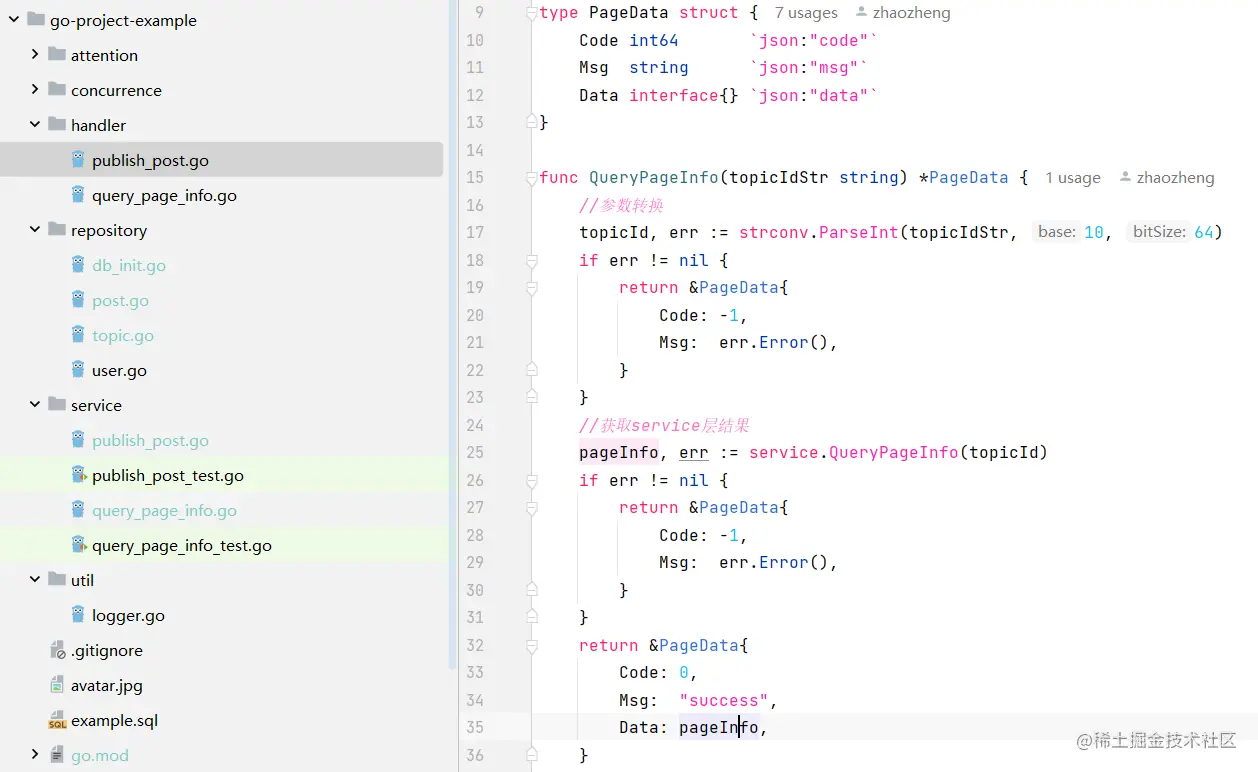Collapse the util folder chevron
Image resolution: width=1258 pixels, height=772 pixels.
pos(35,580)
